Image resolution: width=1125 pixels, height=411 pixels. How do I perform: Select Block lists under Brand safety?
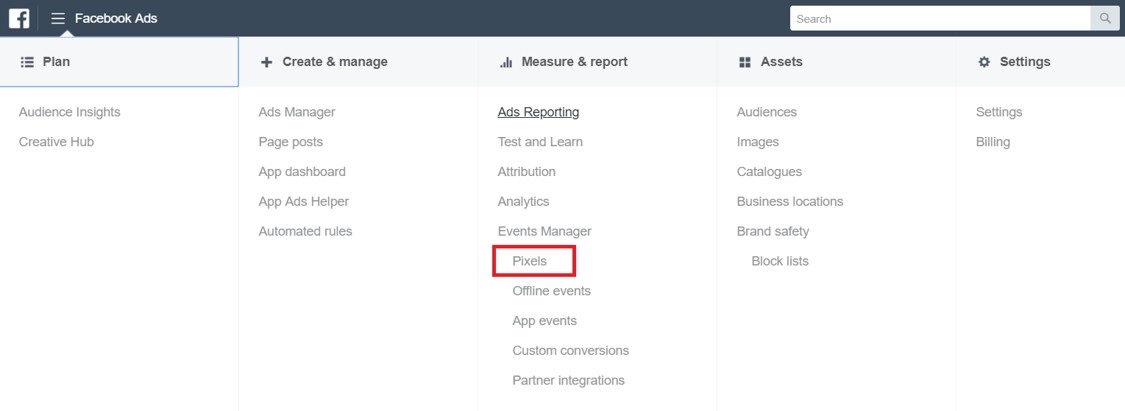(780, 261)
